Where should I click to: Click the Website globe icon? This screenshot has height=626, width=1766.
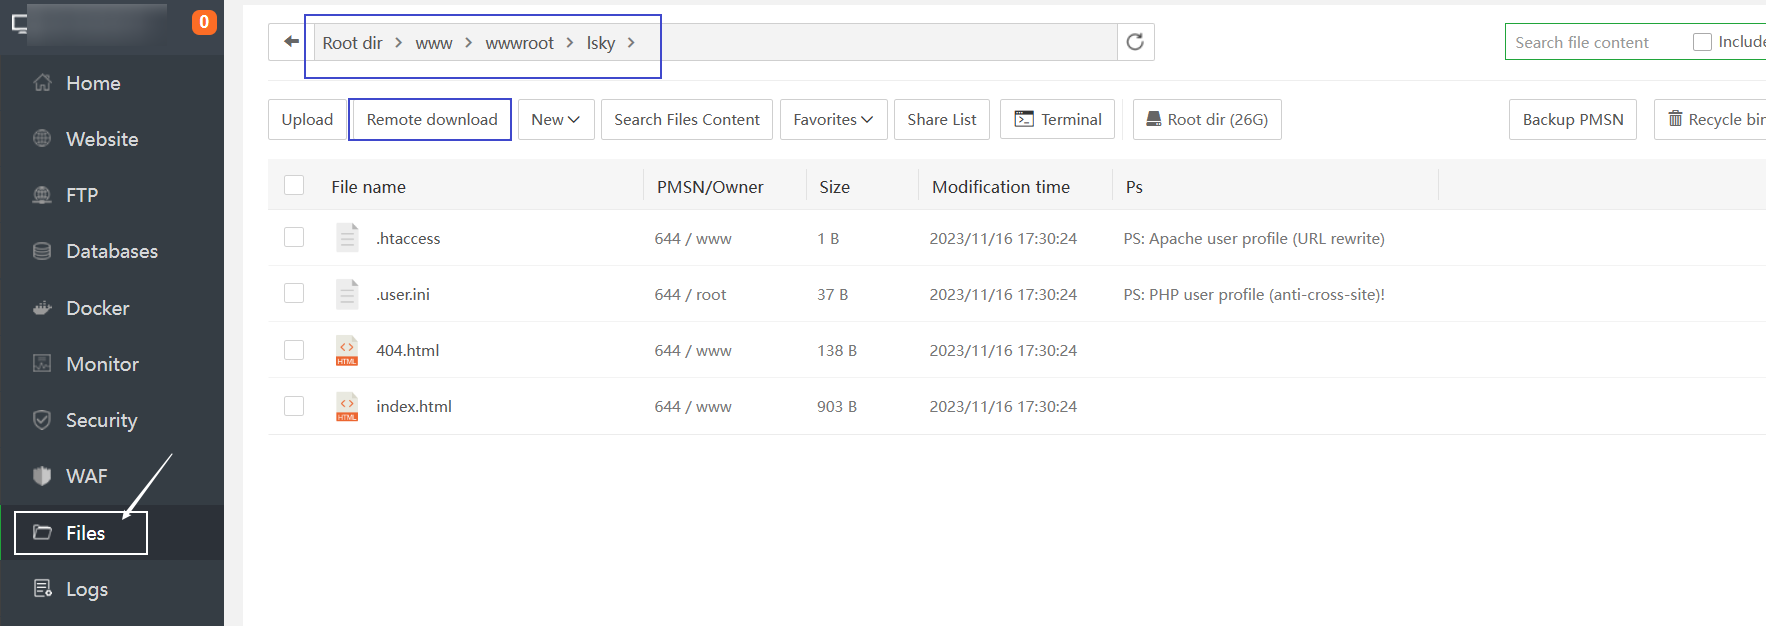(x=42, y=139)
